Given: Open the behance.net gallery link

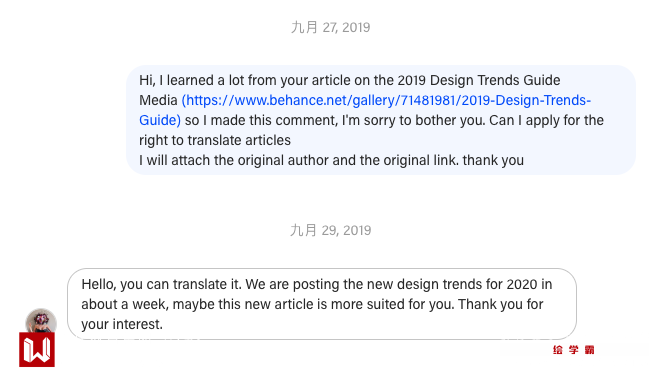Looking at the screenshot, I should [x=386, y=100].
